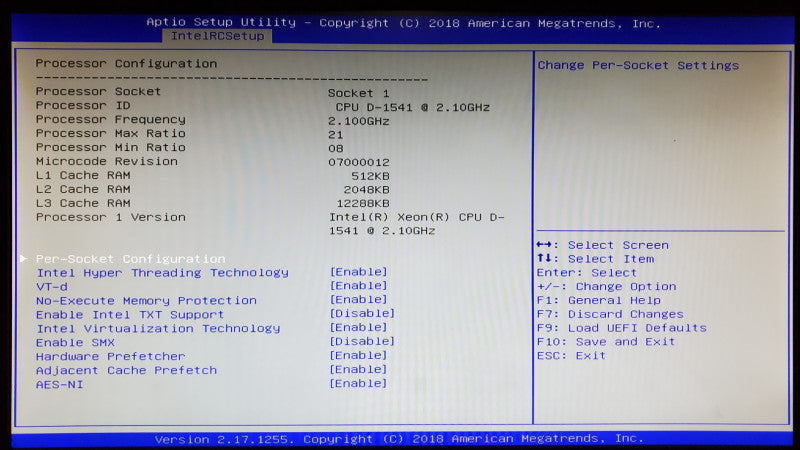Click the L3 Cache RAM label
This screenshot has width=800, height=450.
click(x=83, y=203)
